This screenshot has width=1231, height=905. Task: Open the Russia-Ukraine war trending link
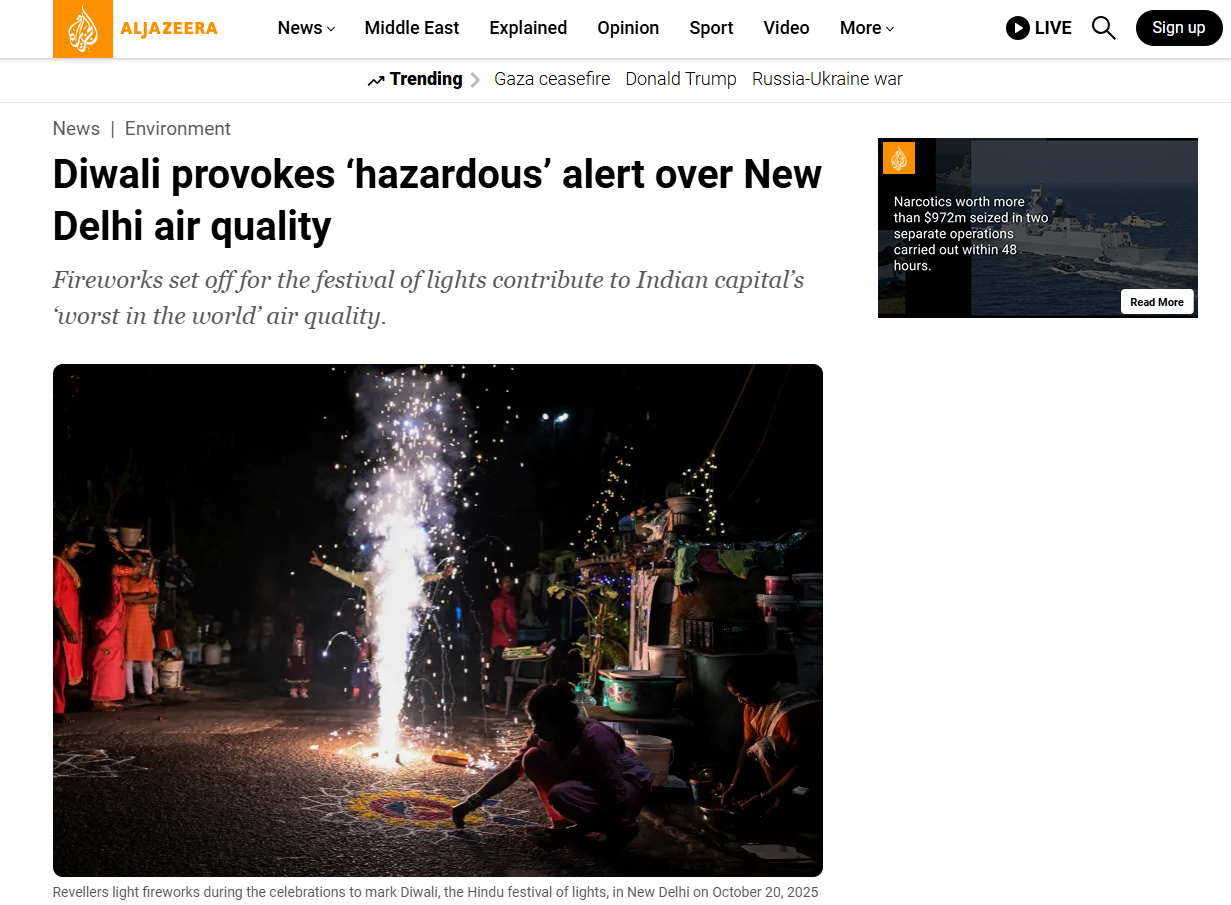pyautogui.click(x=827, y=79)
